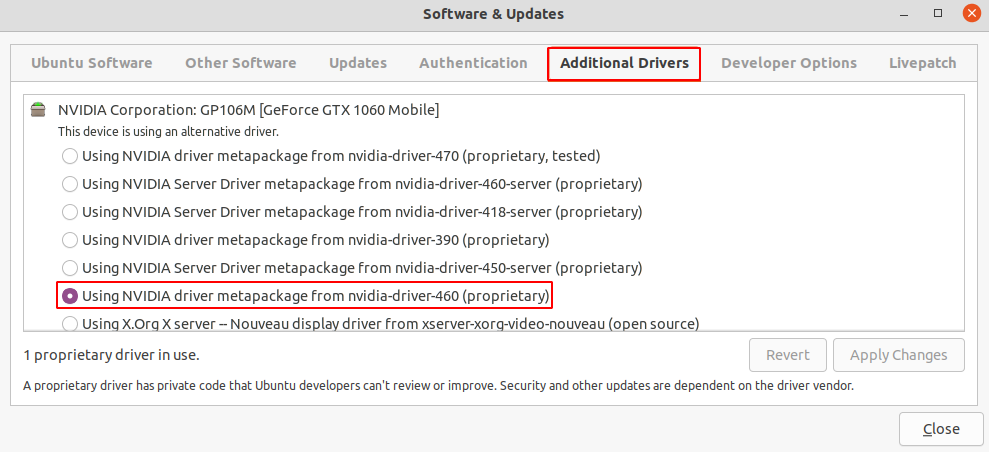Close window using orange title bar button
Screen dimensions: 989x452
pos(972,13)
